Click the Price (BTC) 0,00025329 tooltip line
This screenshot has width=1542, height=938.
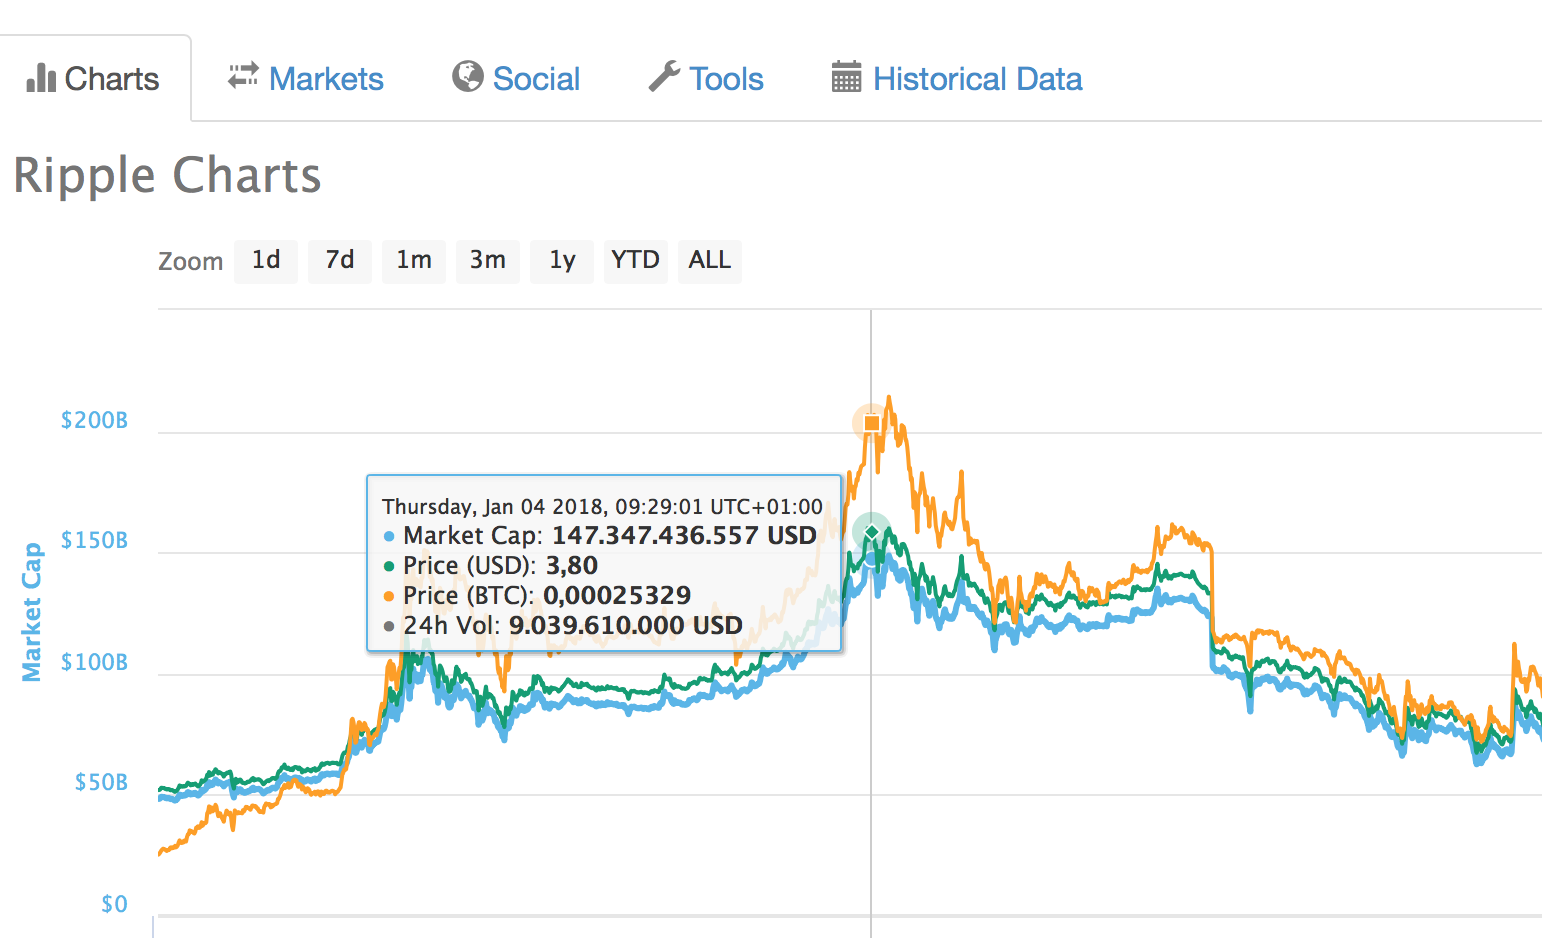538,596
